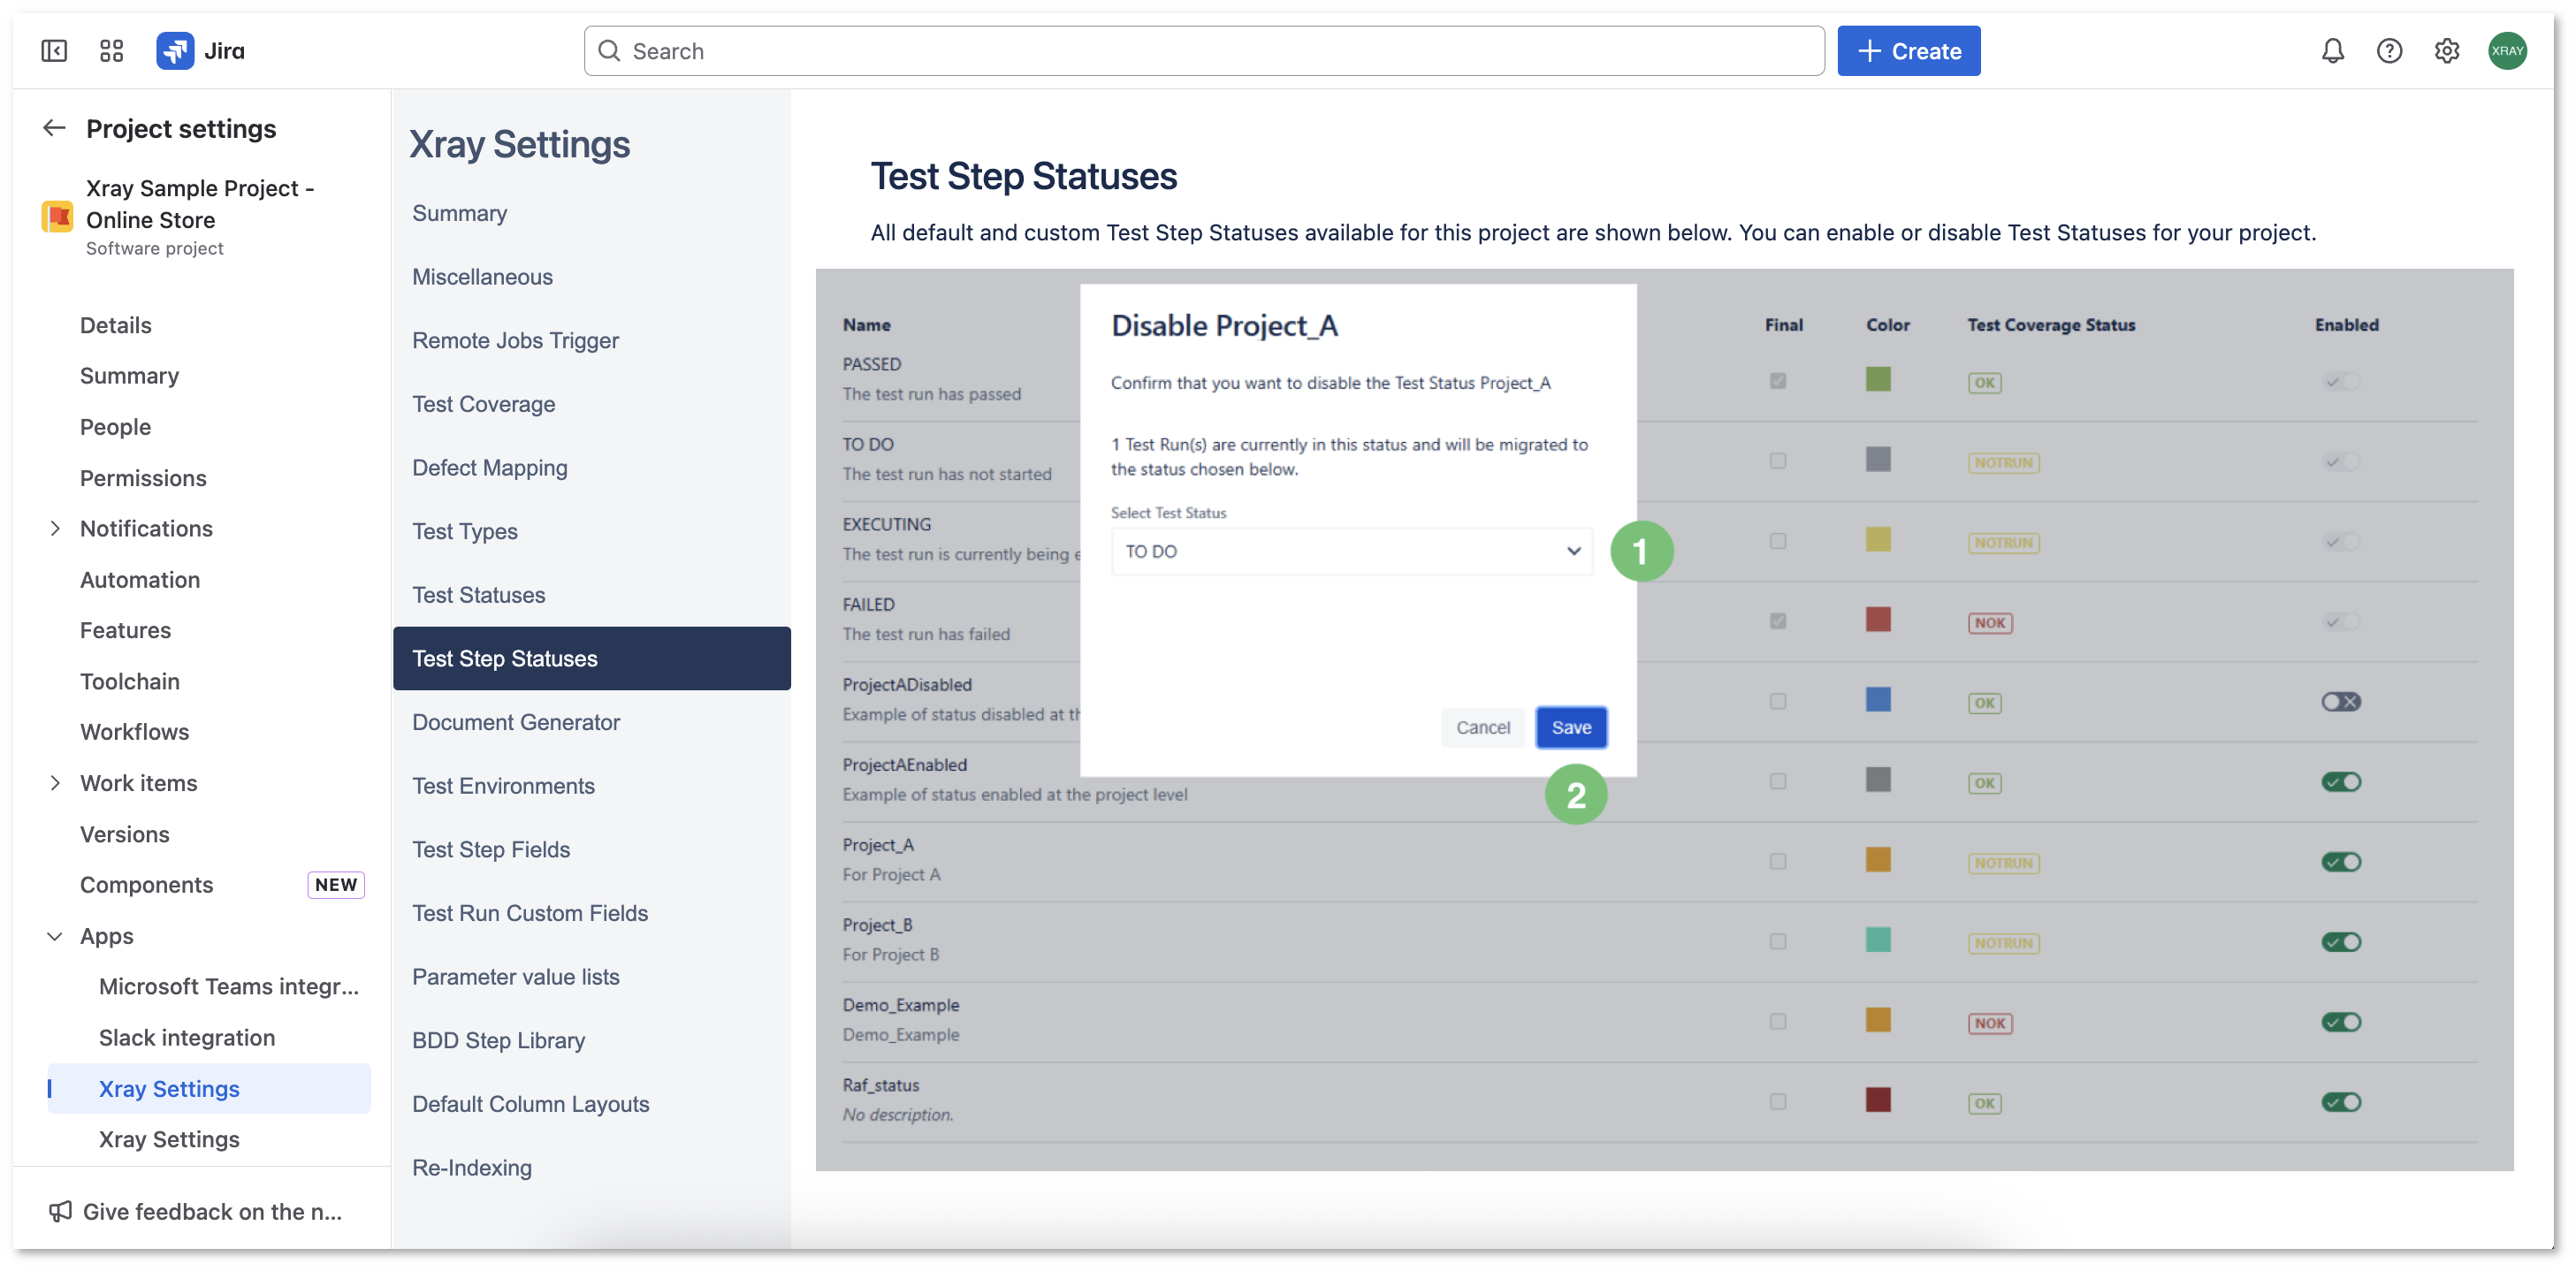Image resolution: width=2576 pixels, height=1271 pixels.
Task: Disable the Demo_Example status toggle
Action: pyautogui.click(x=2340, y=1022)
